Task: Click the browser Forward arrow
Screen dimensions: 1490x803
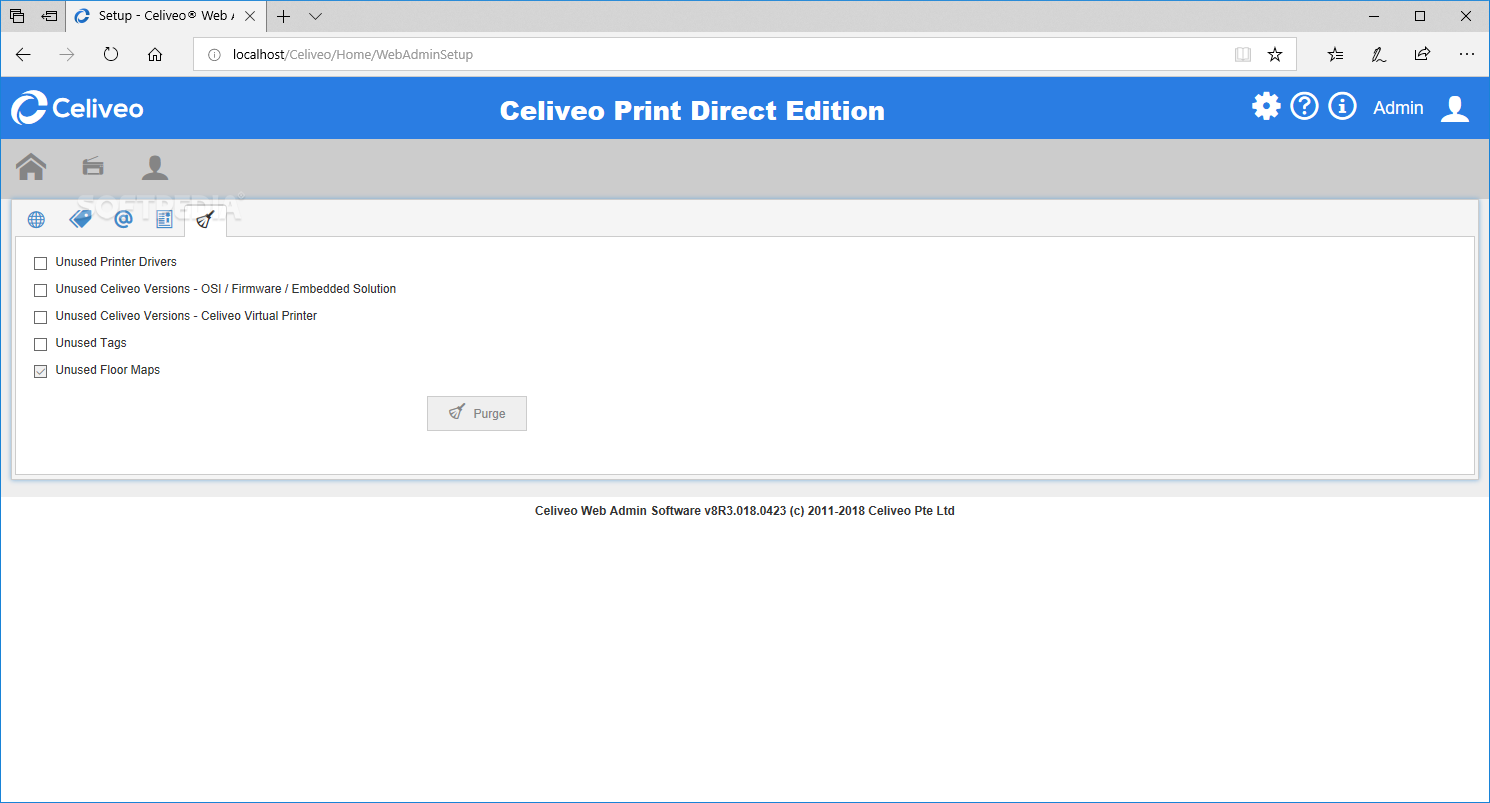Action: 67,55
